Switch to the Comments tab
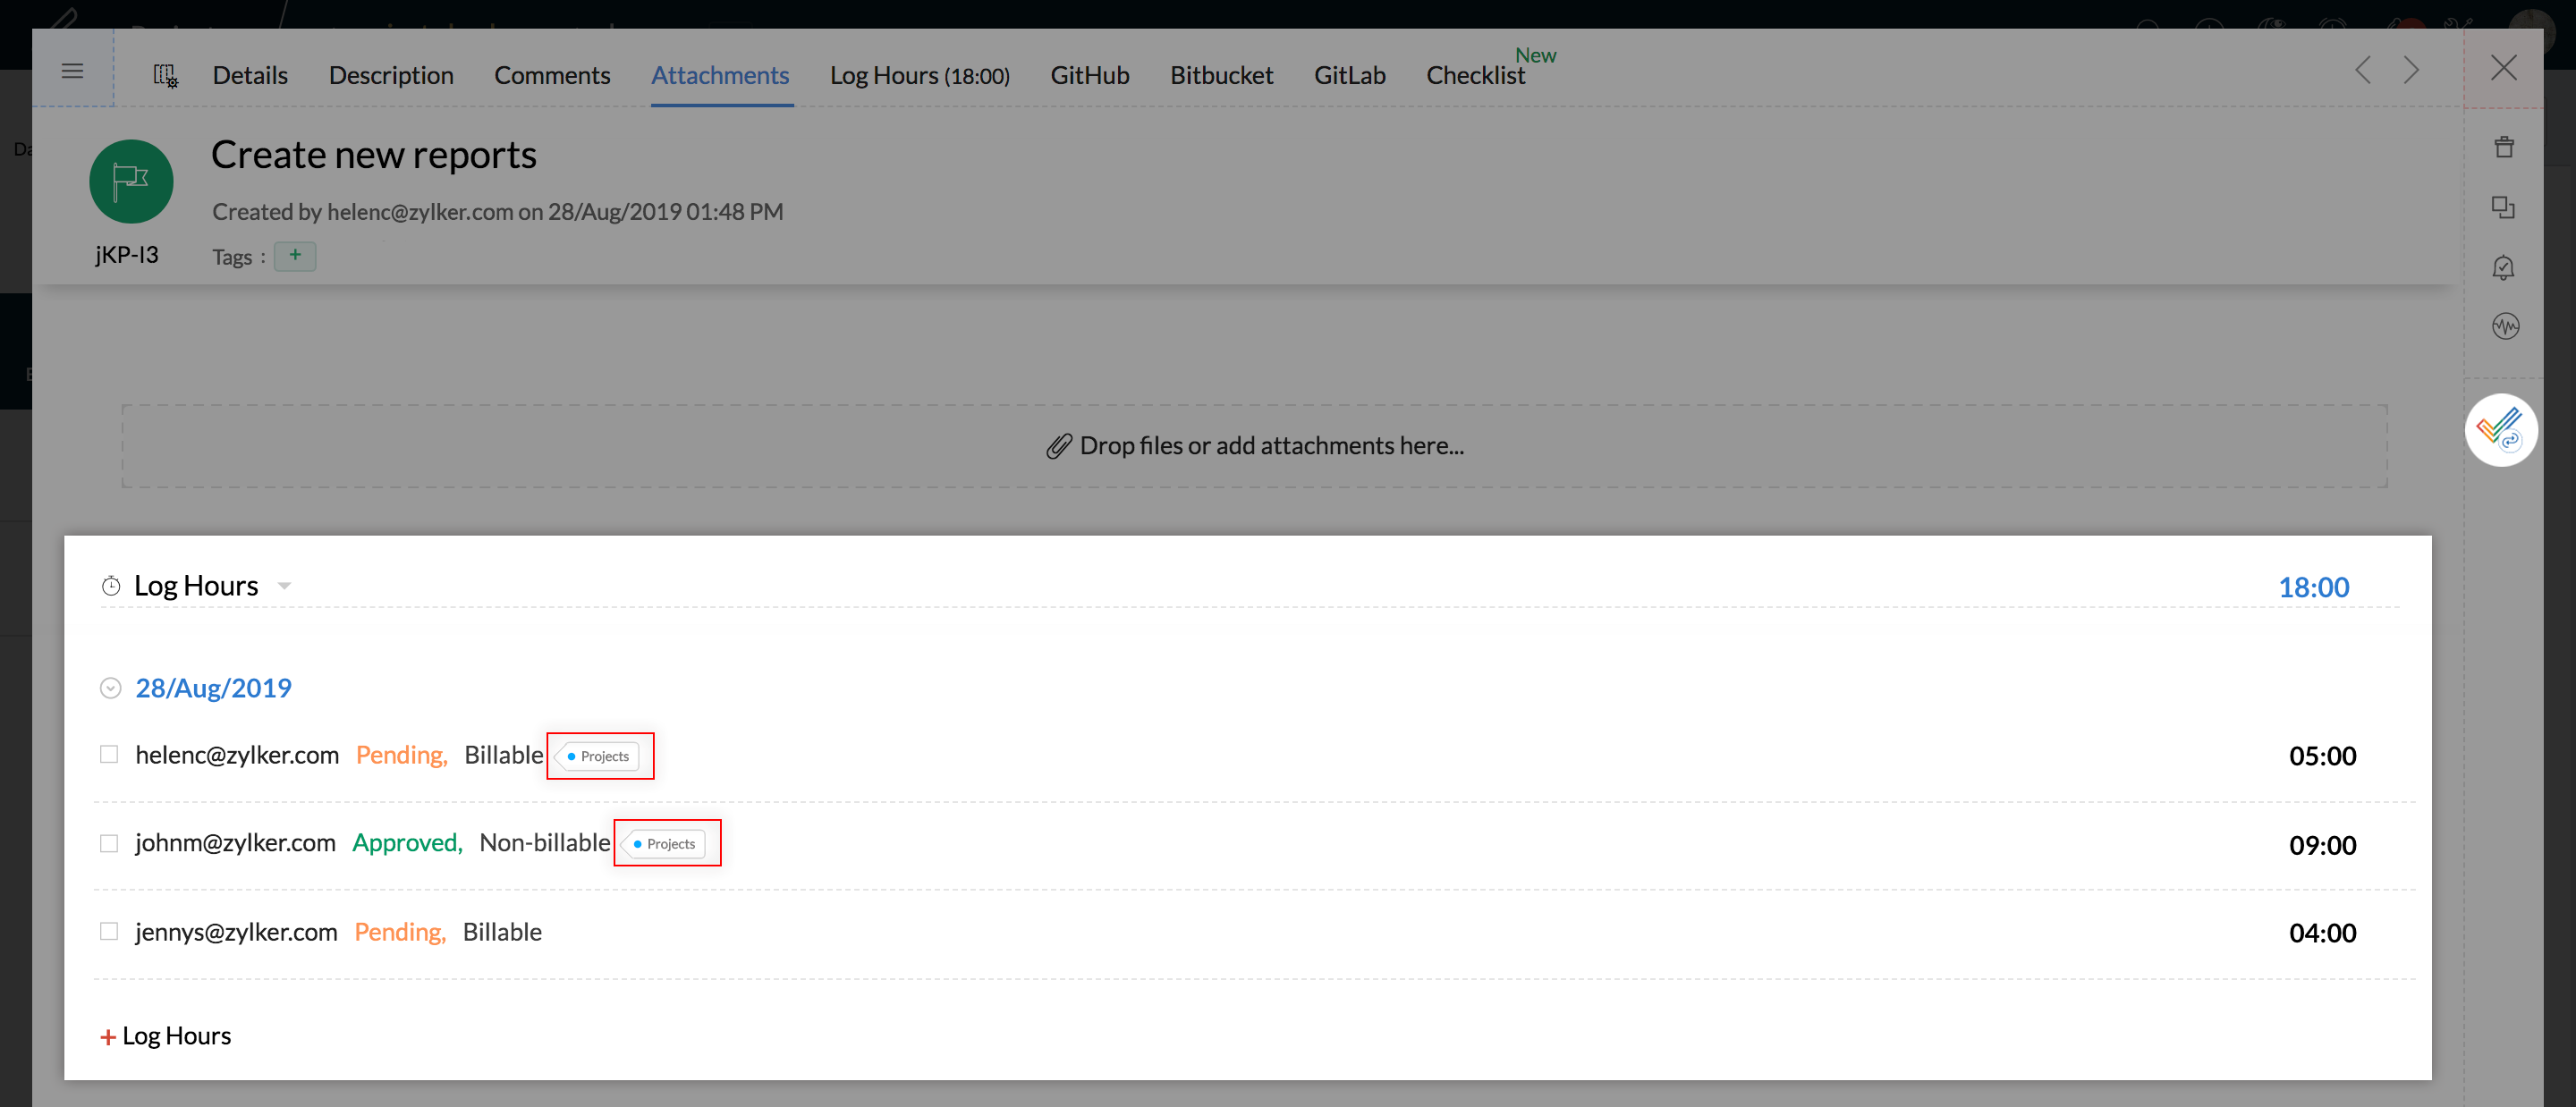The image size is (2576, 1107). tap(551, 75)
